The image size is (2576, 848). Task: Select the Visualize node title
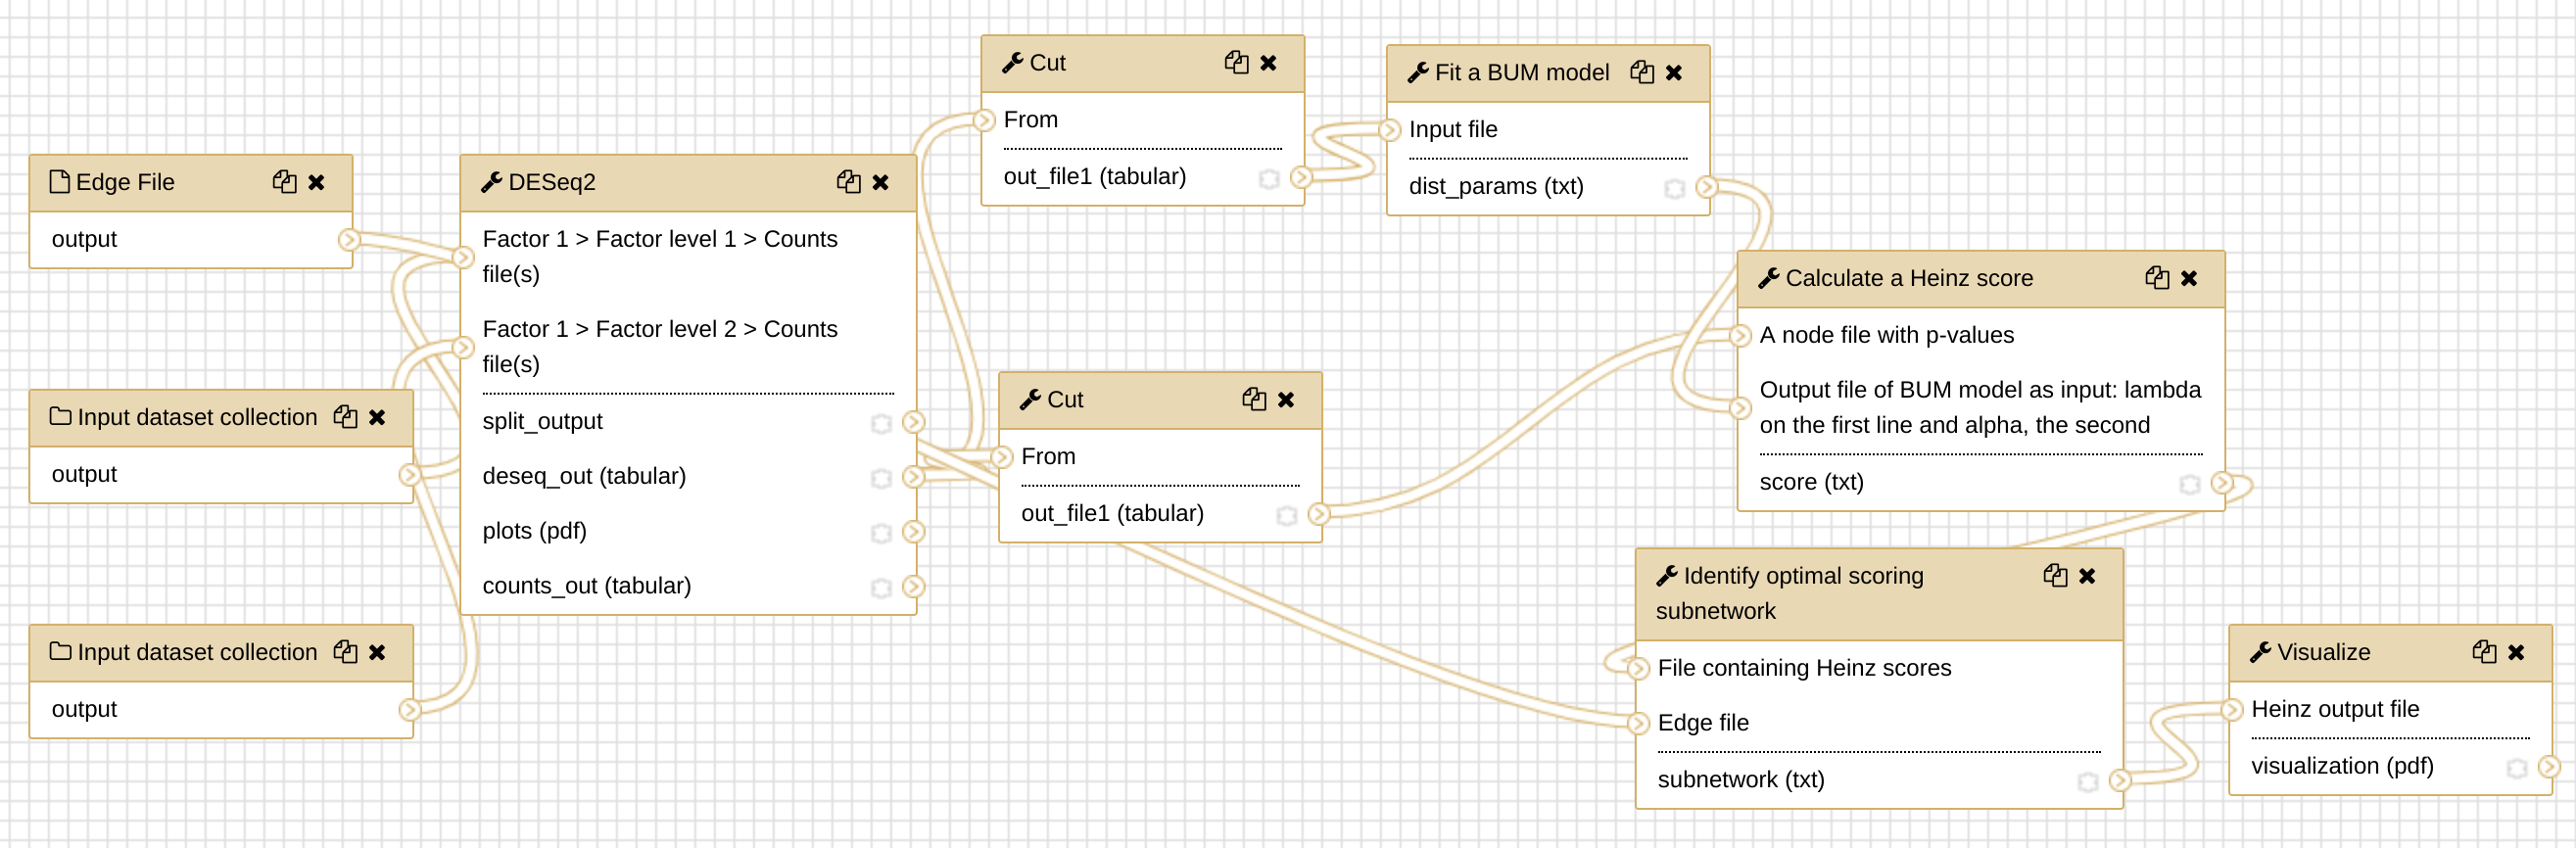click(x=2324, y=652)
